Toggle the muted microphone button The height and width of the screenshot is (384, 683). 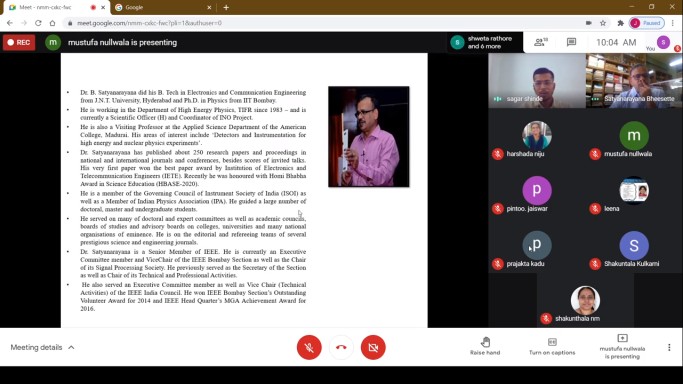pos(309,347)
